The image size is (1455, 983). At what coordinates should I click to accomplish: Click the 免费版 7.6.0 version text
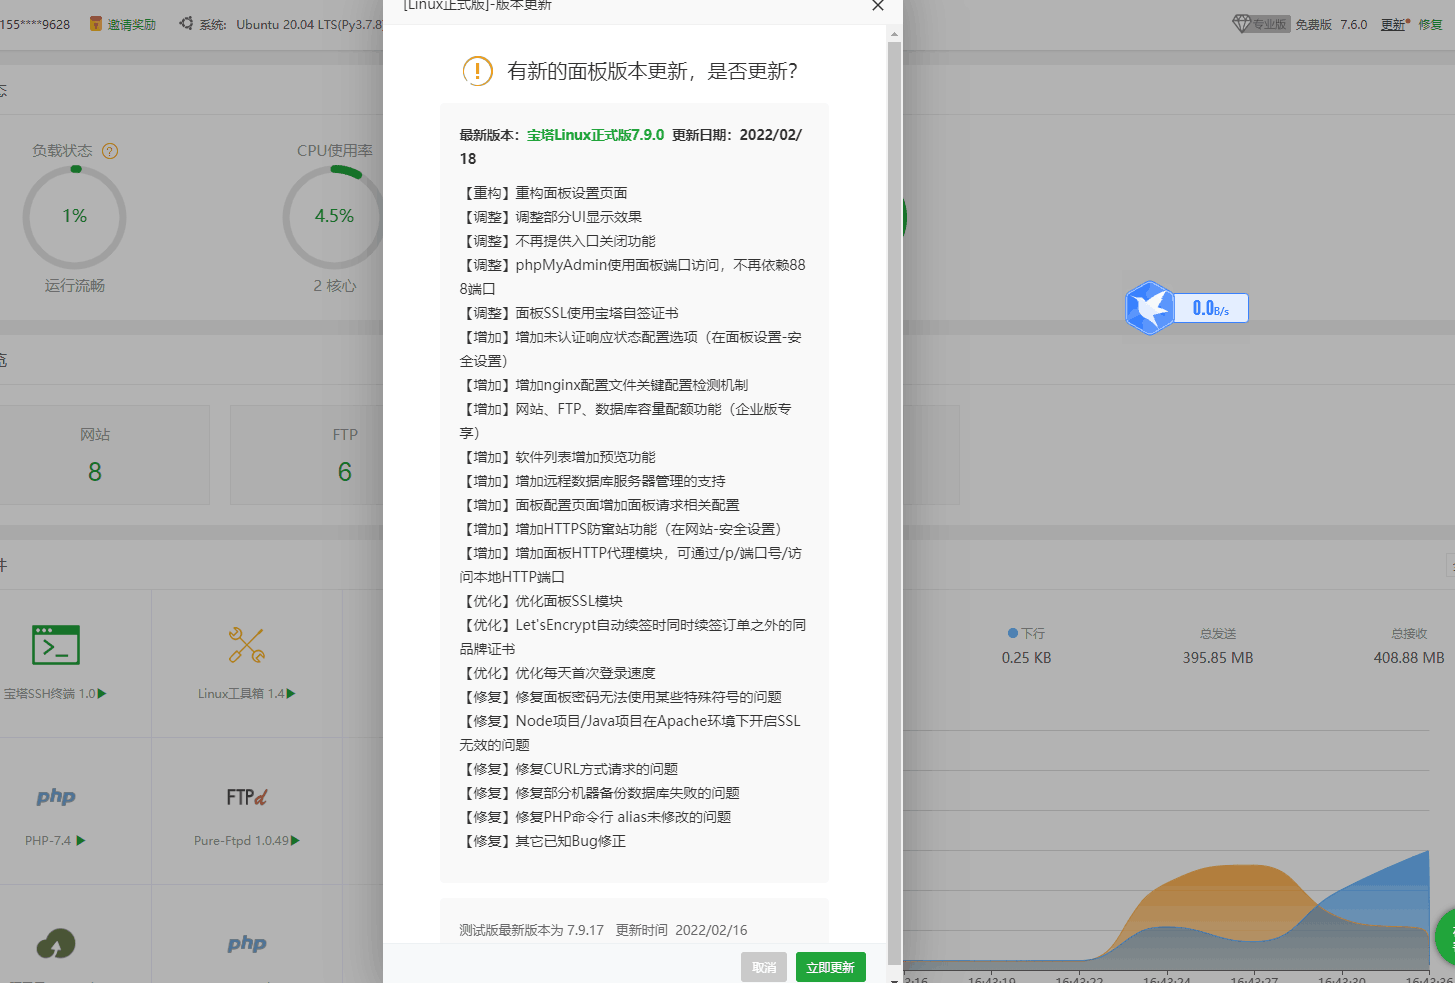coord(1331,24)
